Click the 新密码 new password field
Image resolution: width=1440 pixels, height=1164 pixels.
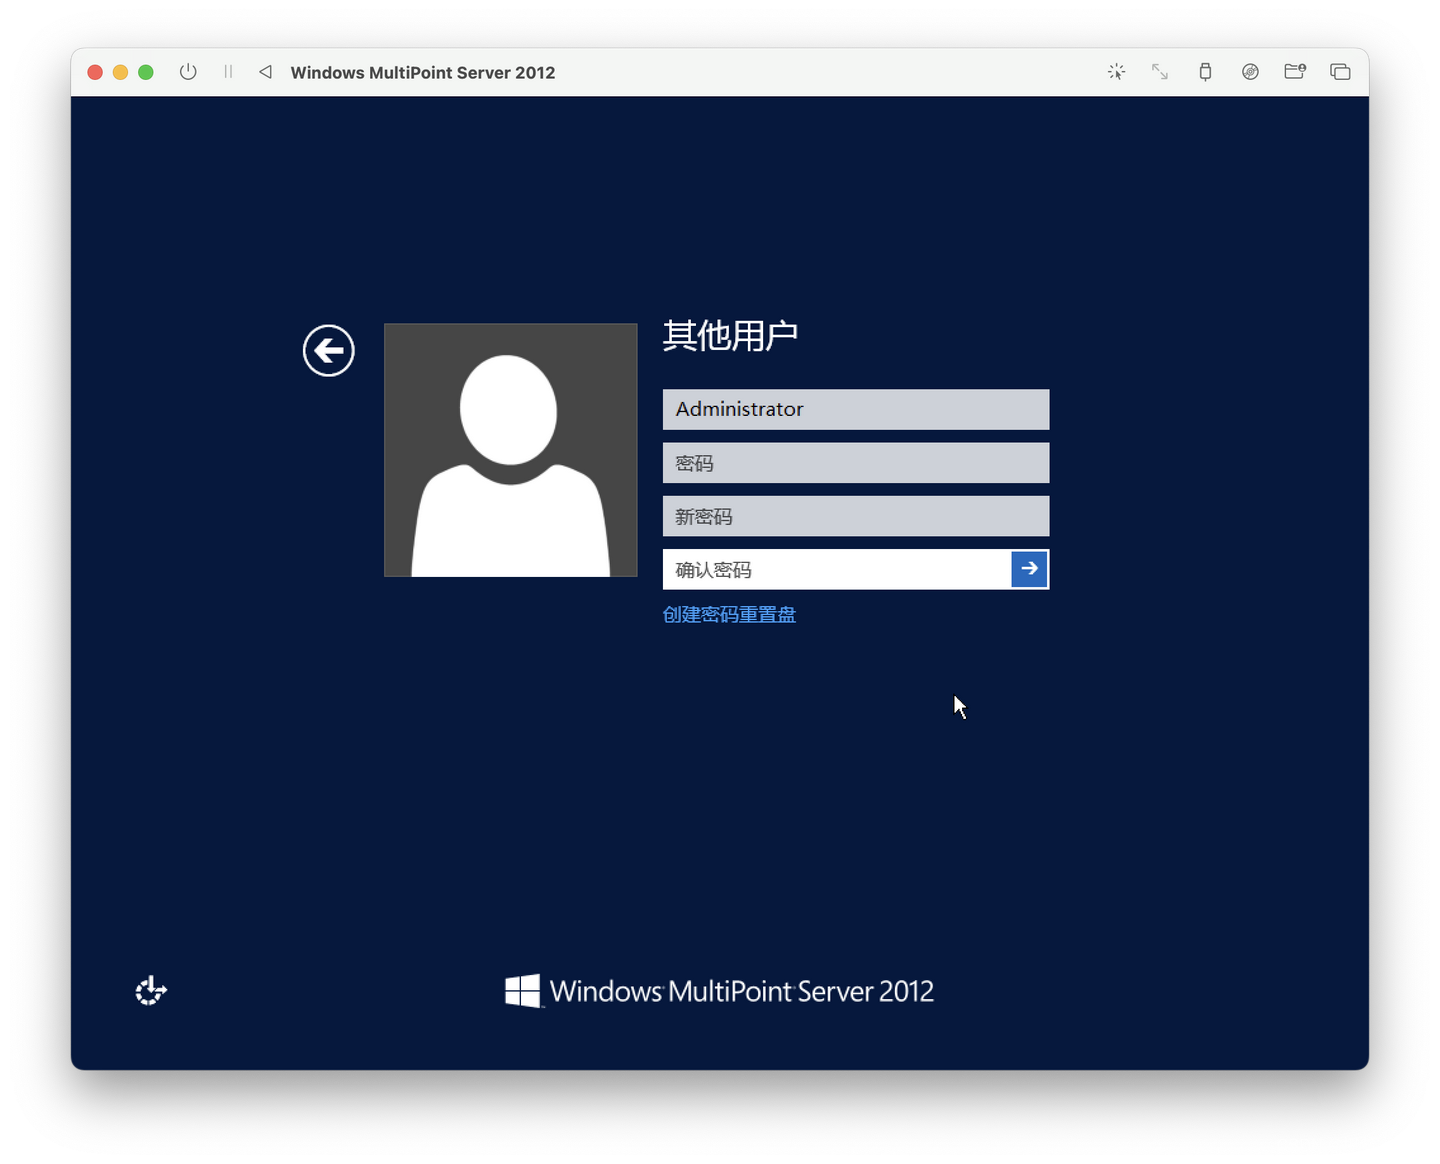point(856,516)
